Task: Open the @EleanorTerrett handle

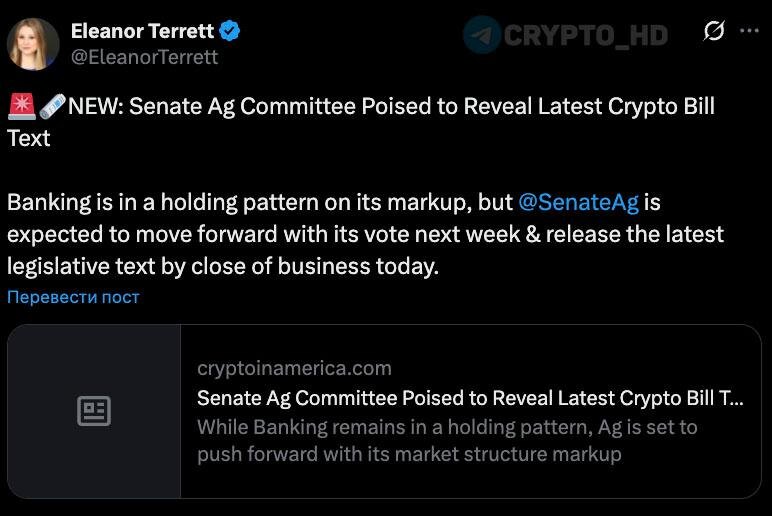Action: [144, 57]
